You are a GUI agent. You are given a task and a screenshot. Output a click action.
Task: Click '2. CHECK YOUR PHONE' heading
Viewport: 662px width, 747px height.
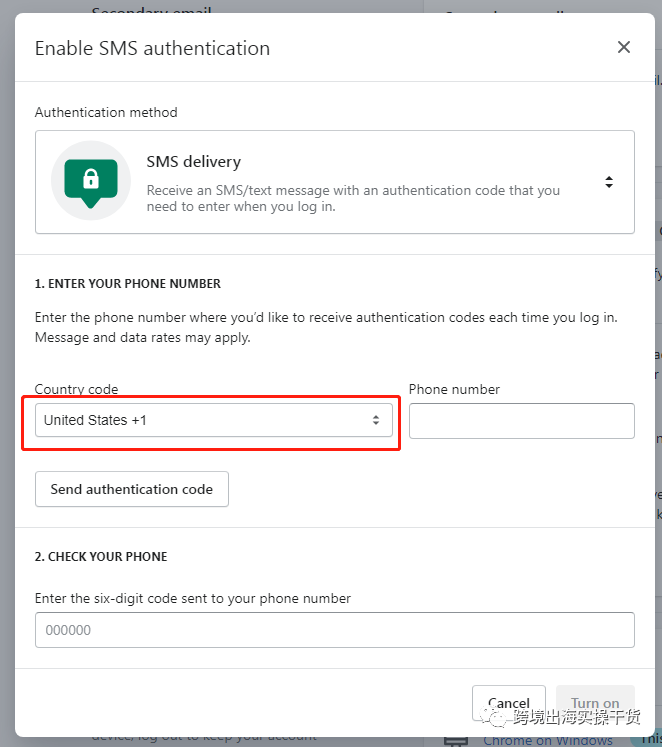101,556
